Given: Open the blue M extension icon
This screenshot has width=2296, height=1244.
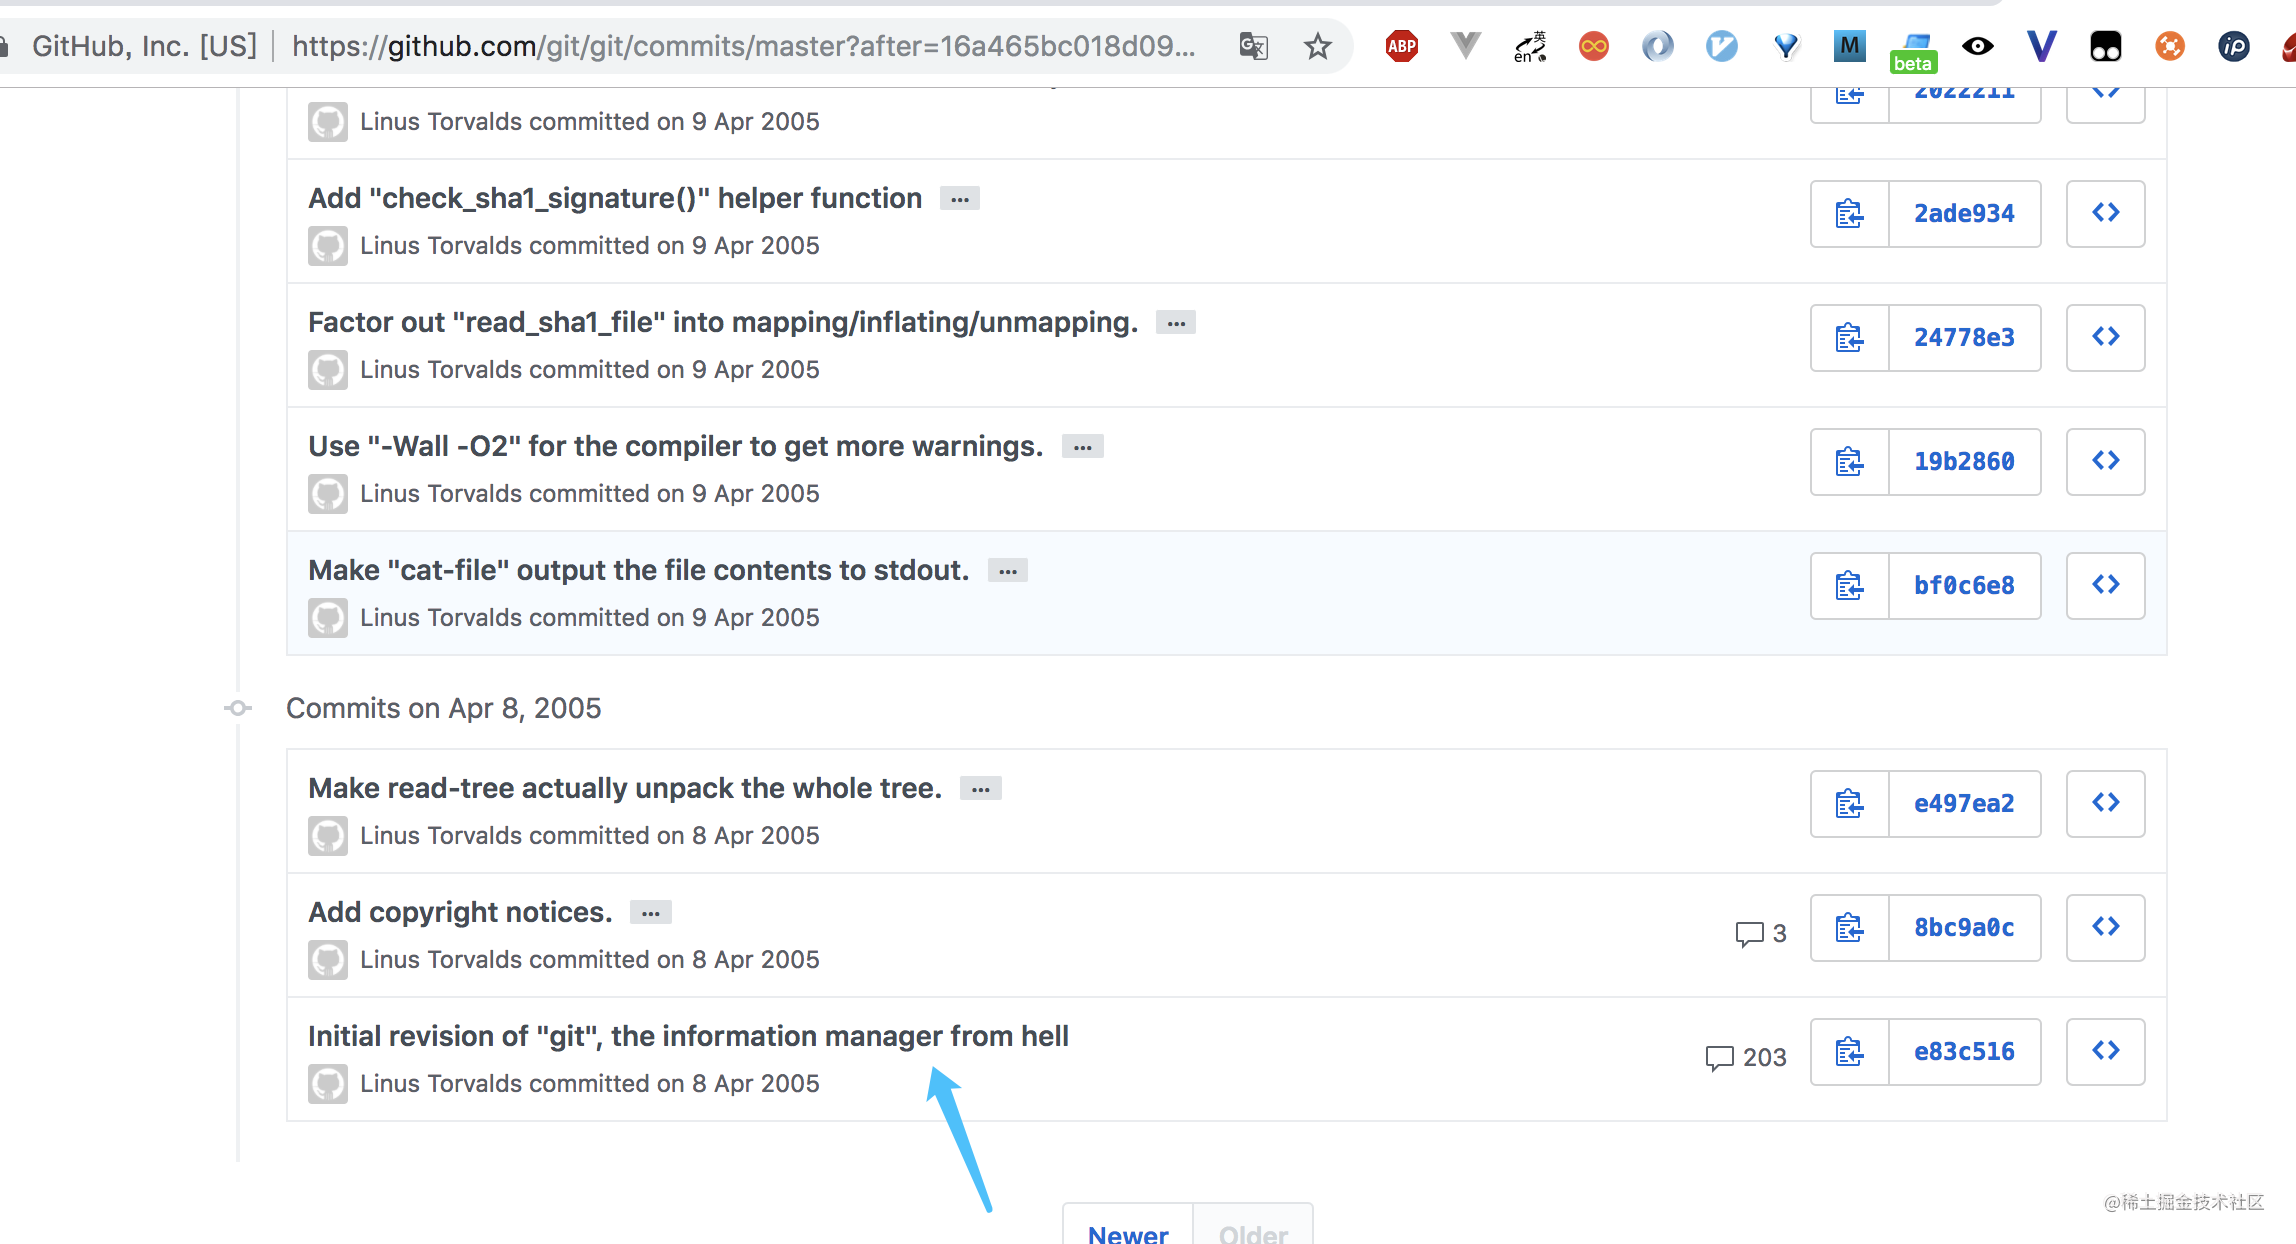Looking at the screenshot, I should (1850, 46).
